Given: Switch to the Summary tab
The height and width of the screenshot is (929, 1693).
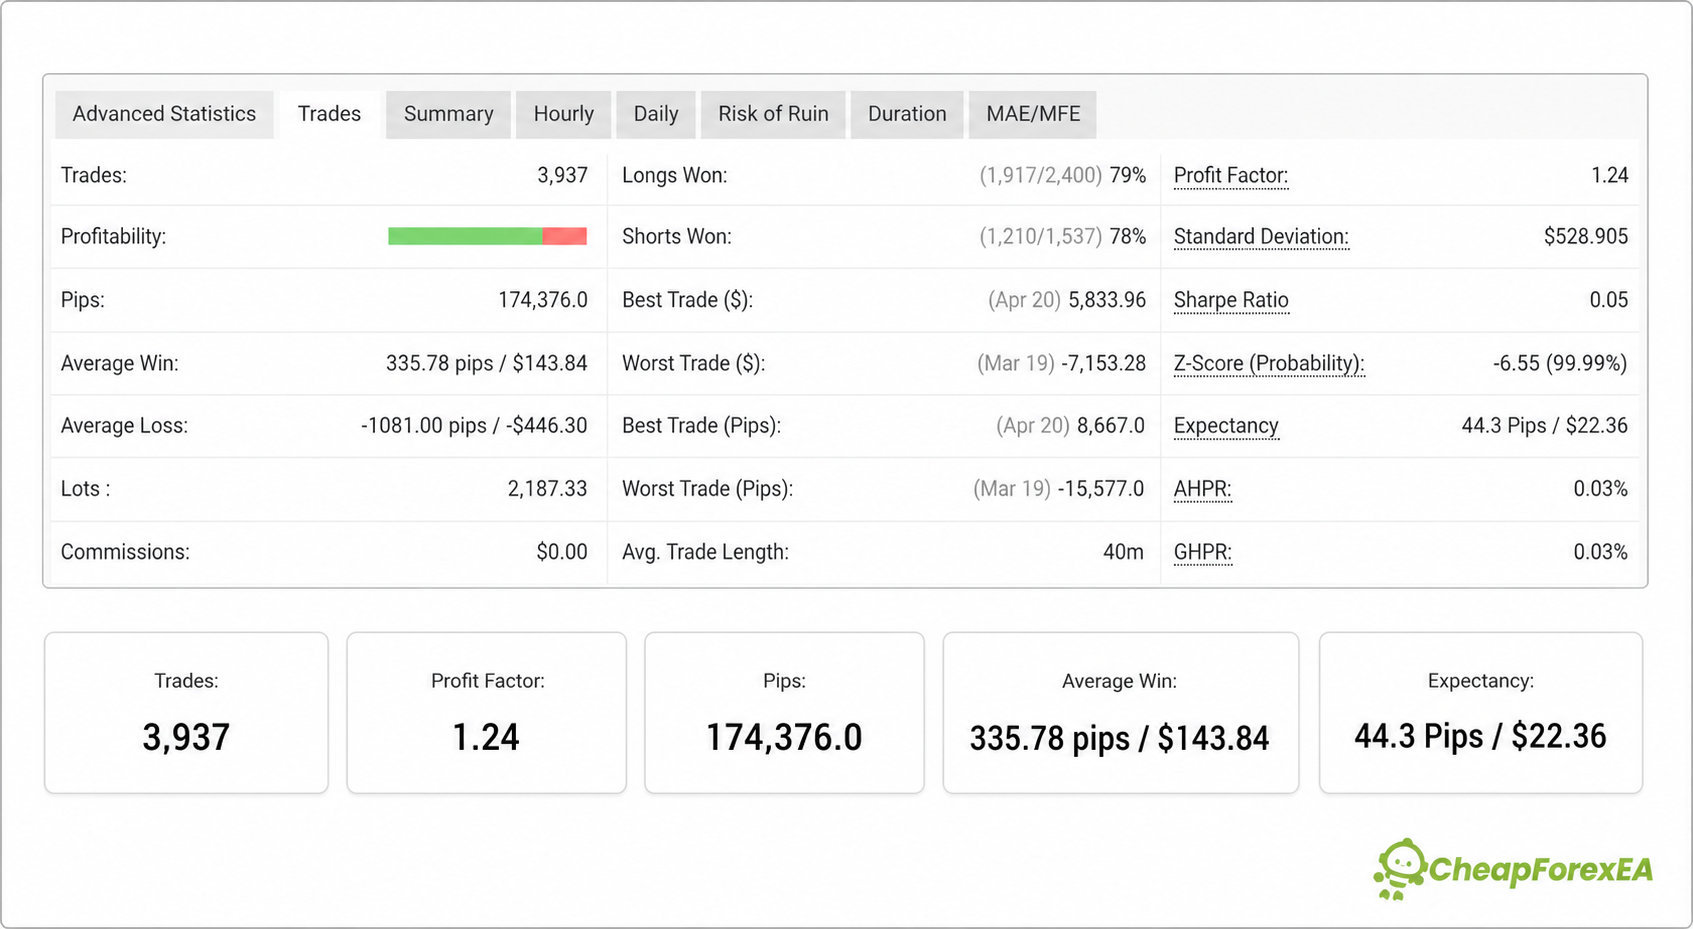Looking at the screenshot, I should tap(448, 114).
